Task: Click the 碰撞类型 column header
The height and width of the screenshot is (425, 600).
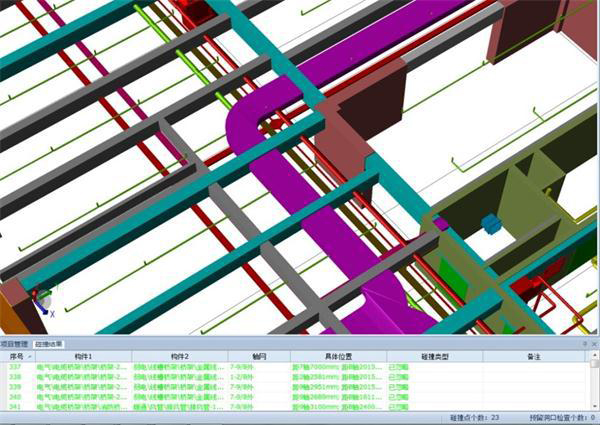Action: coord(435,357)
